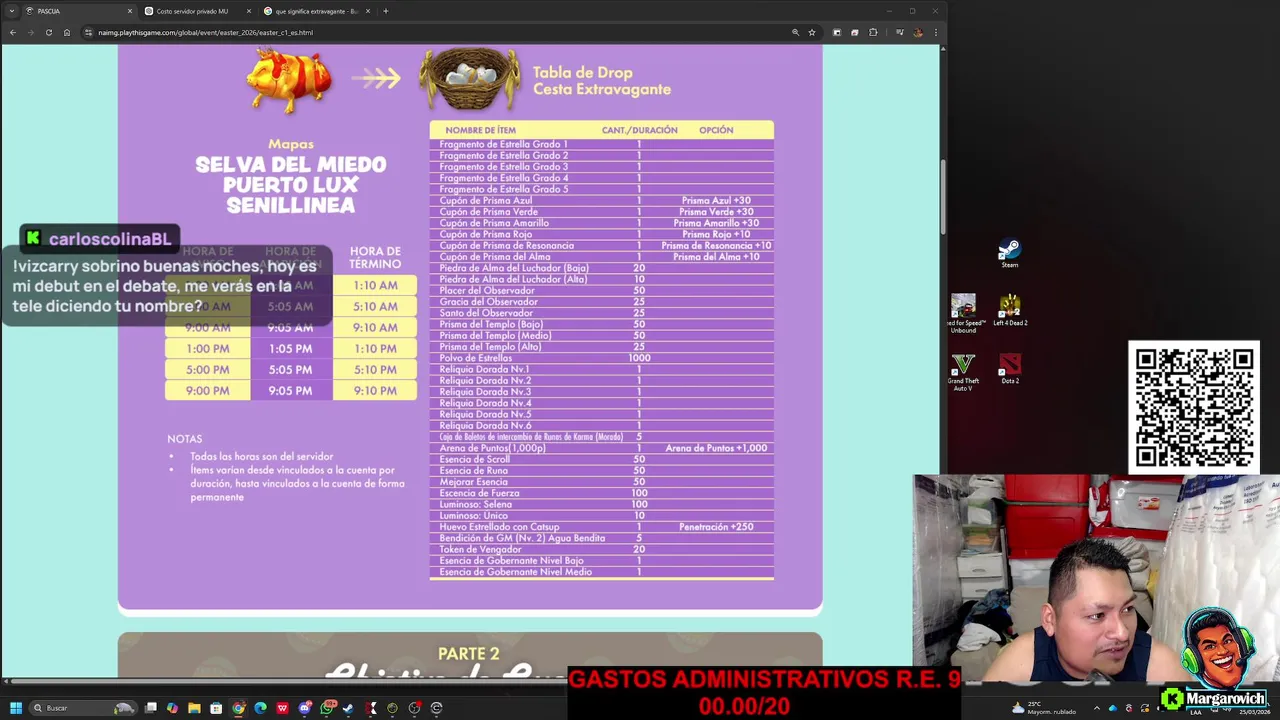Select the Luminoso: Selena row
Image resolution: width=1280 pixels, height=720 pixels.
(602, 504)
